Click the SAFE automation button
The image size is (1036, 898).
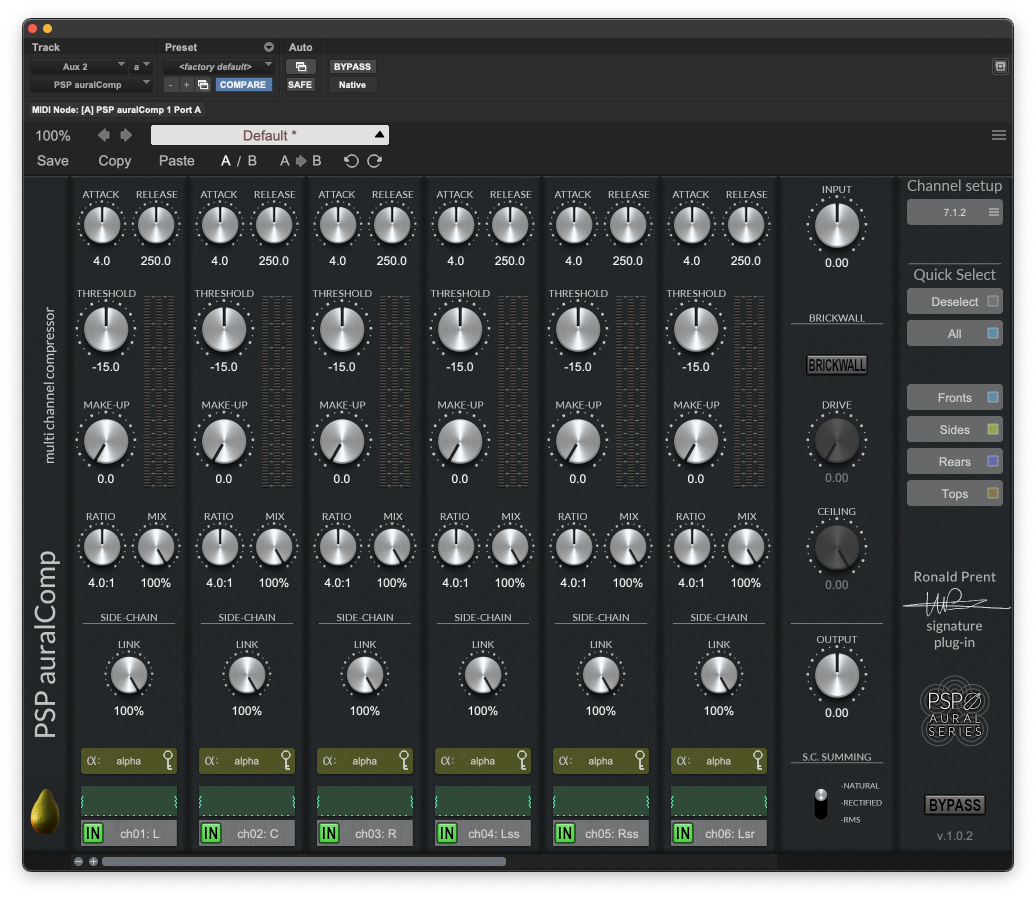pos(300,85)
